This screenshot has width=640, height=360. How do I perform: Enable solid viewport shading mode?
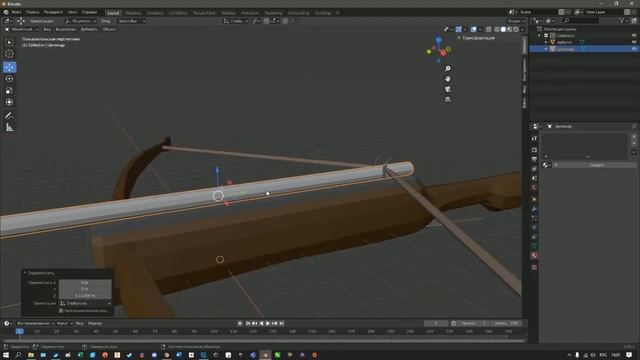click(x=503, y=29)
